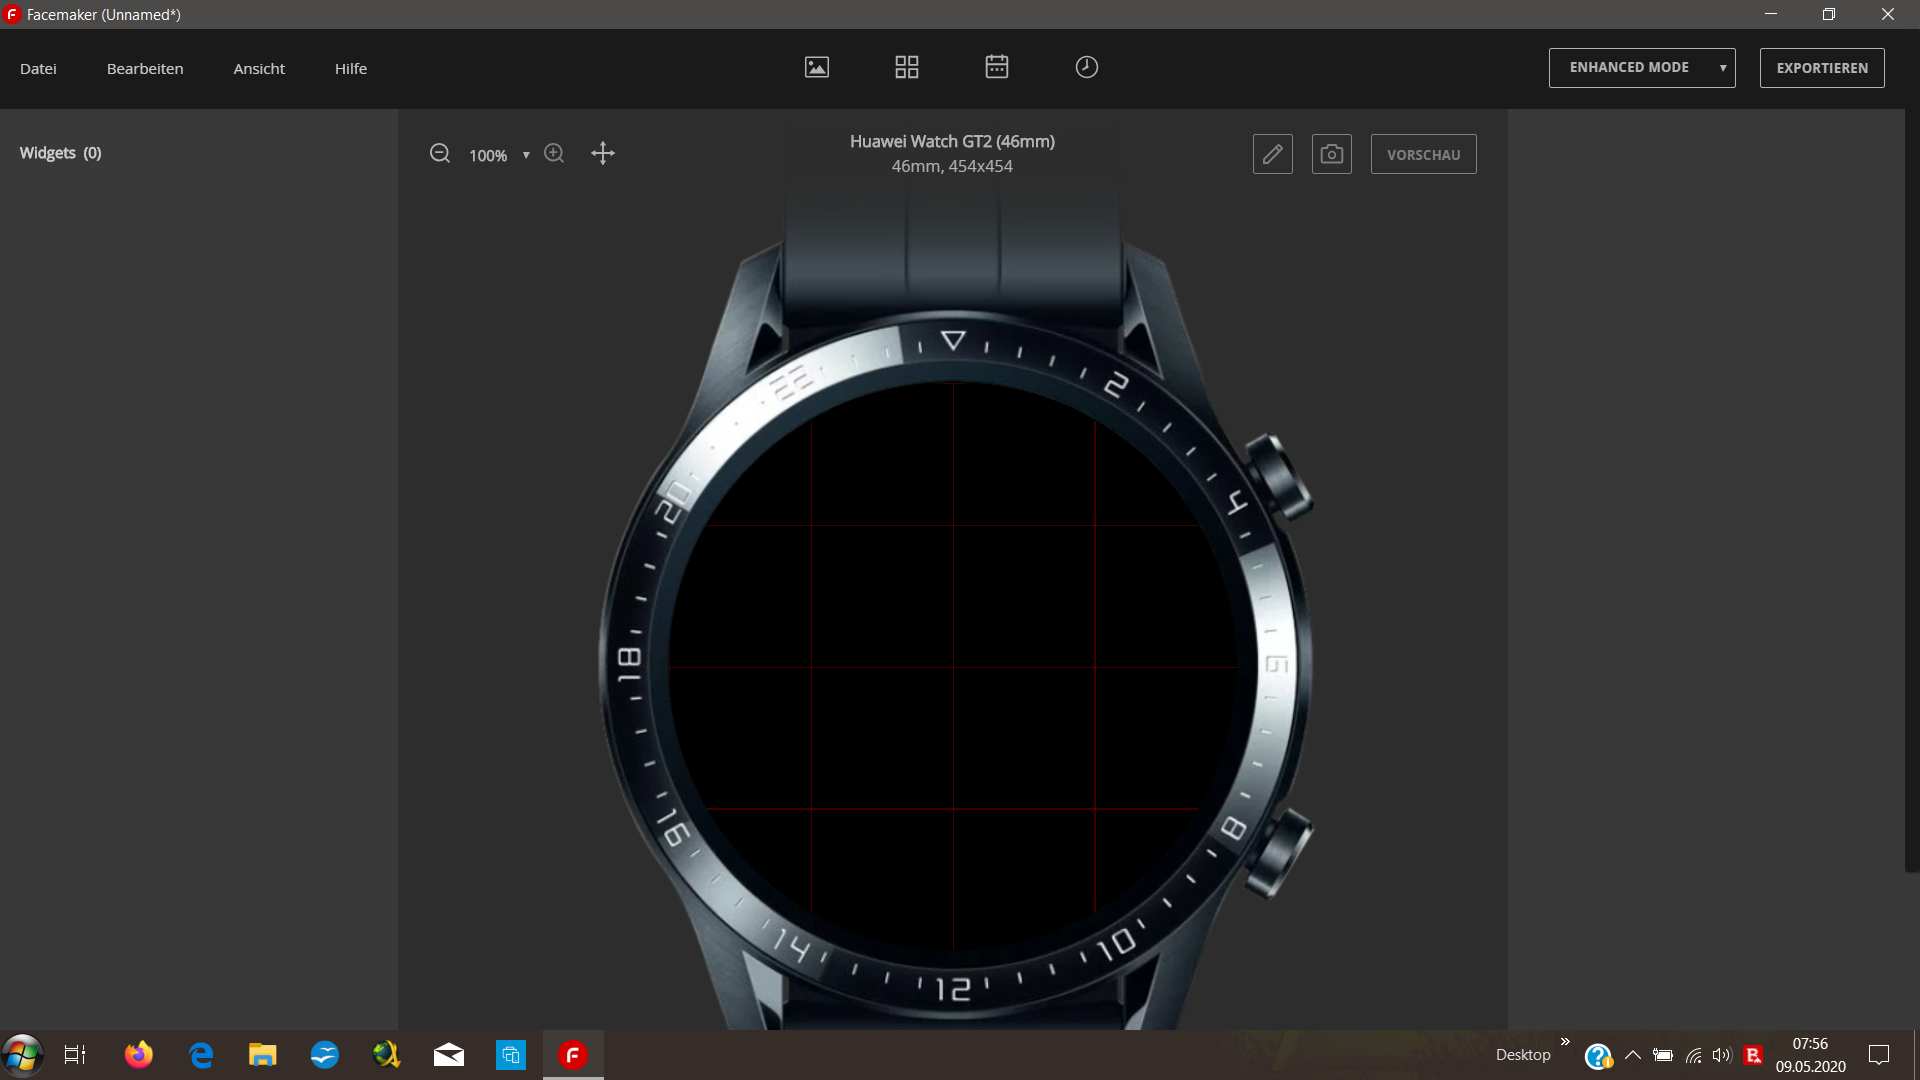Screen dimensions: 1920x1080
Task: Open the red B antivirus tray icon
Action: (1753, 1055)
